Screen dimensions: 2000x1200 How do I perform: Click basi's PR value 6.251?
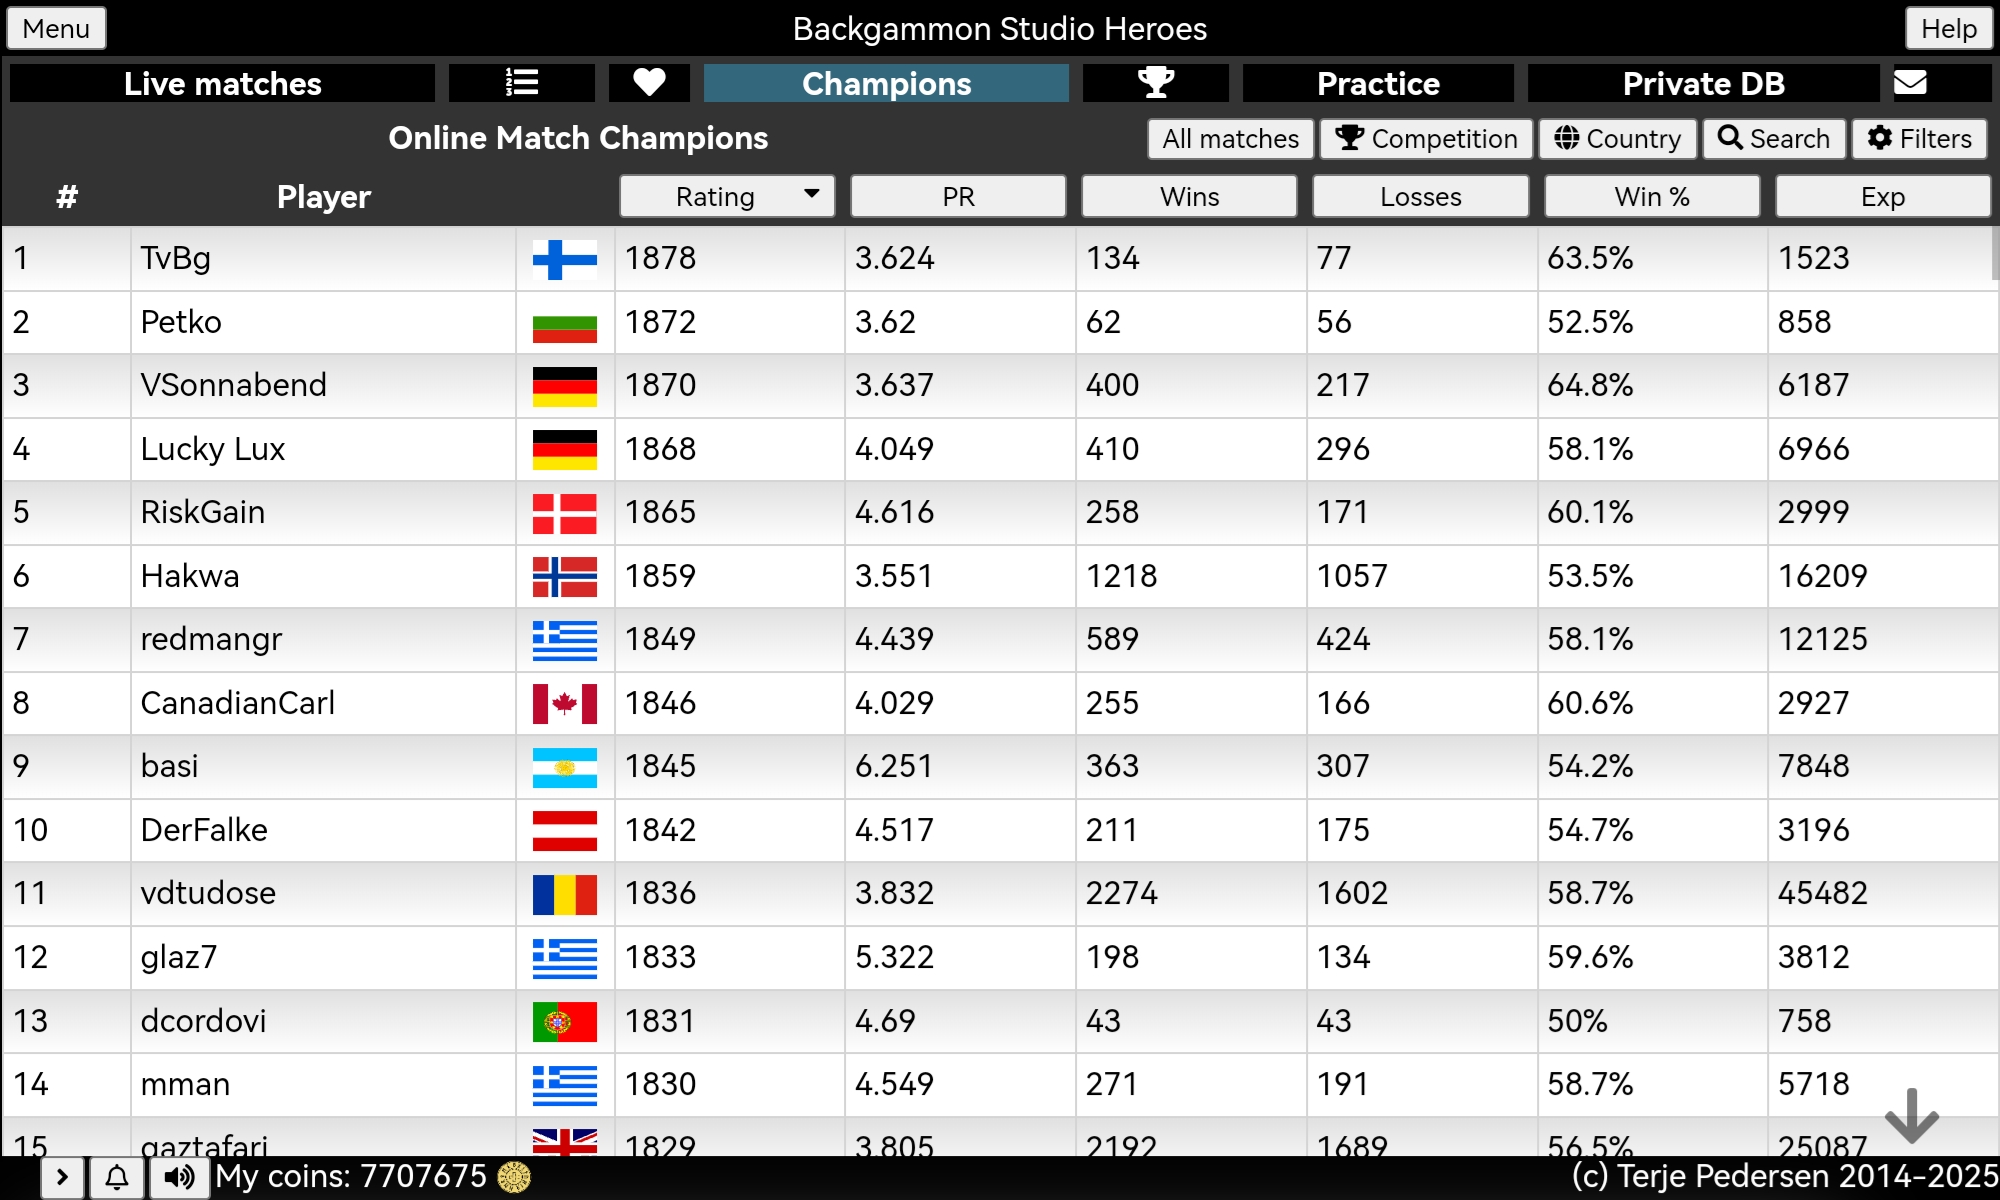pos(895,767)
